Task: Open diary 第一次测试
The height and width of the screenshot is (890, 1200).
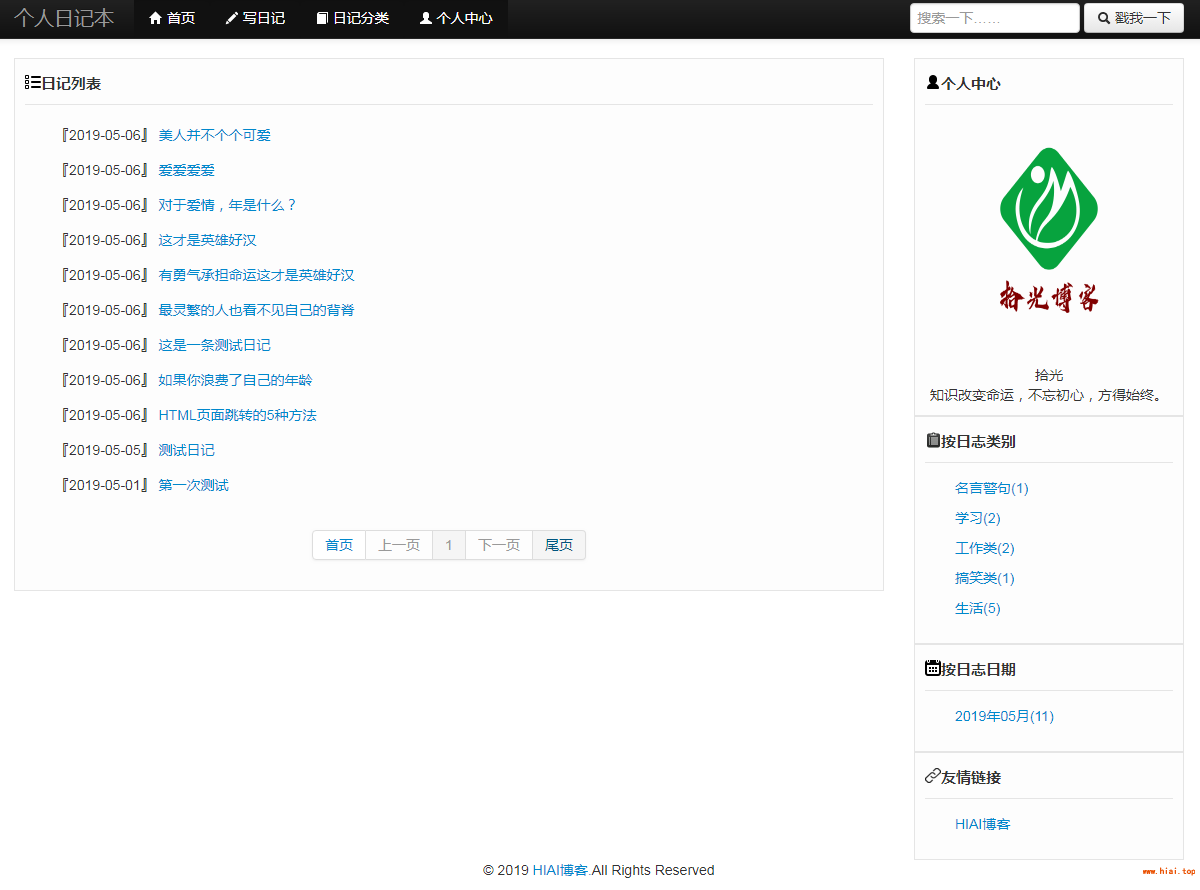Action: click(x=193, y=485)
